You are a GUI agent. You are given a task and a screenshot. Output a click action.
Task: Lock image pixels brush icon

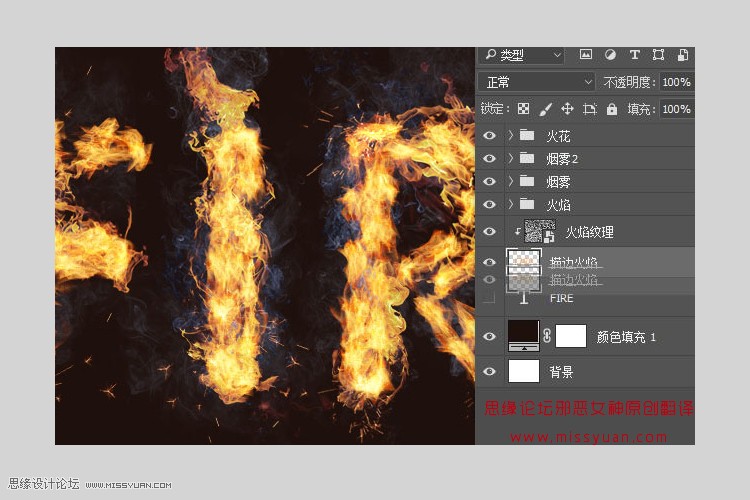point(545,109)
